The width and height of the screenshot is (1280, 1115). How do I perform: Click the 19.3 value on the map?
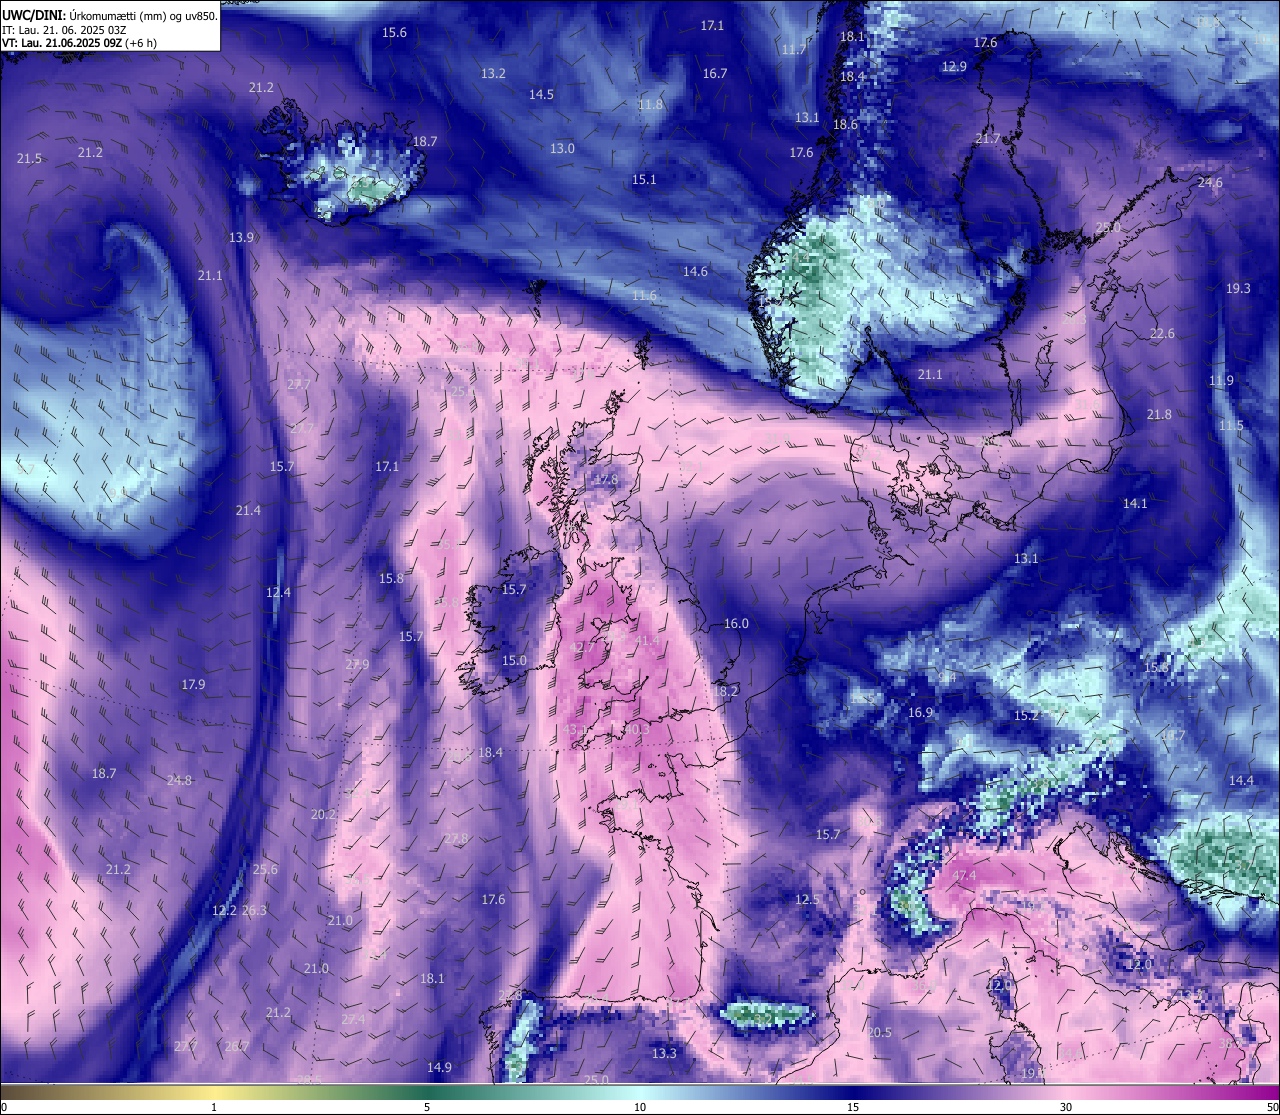(1238, 288)
